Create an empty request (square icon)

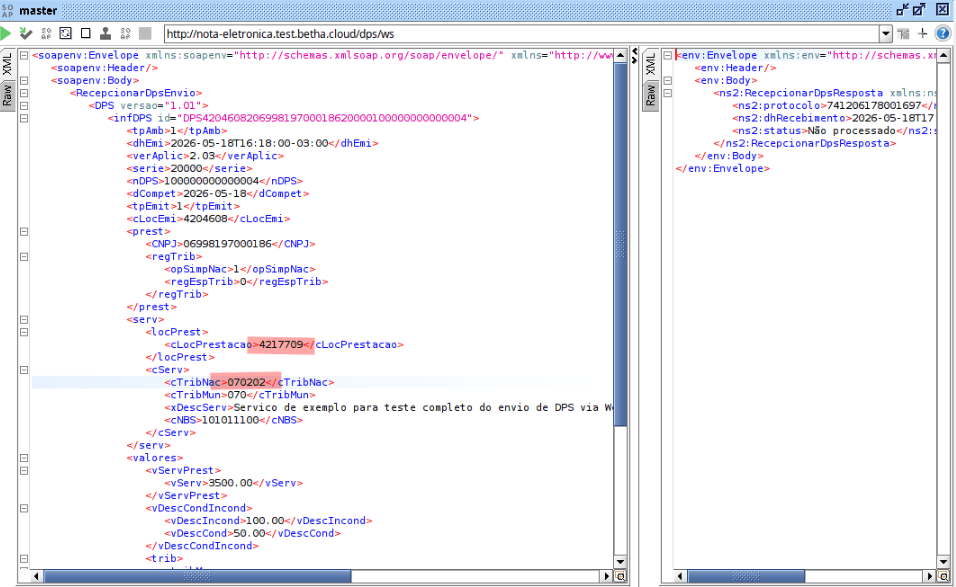(x=85, y=34)
